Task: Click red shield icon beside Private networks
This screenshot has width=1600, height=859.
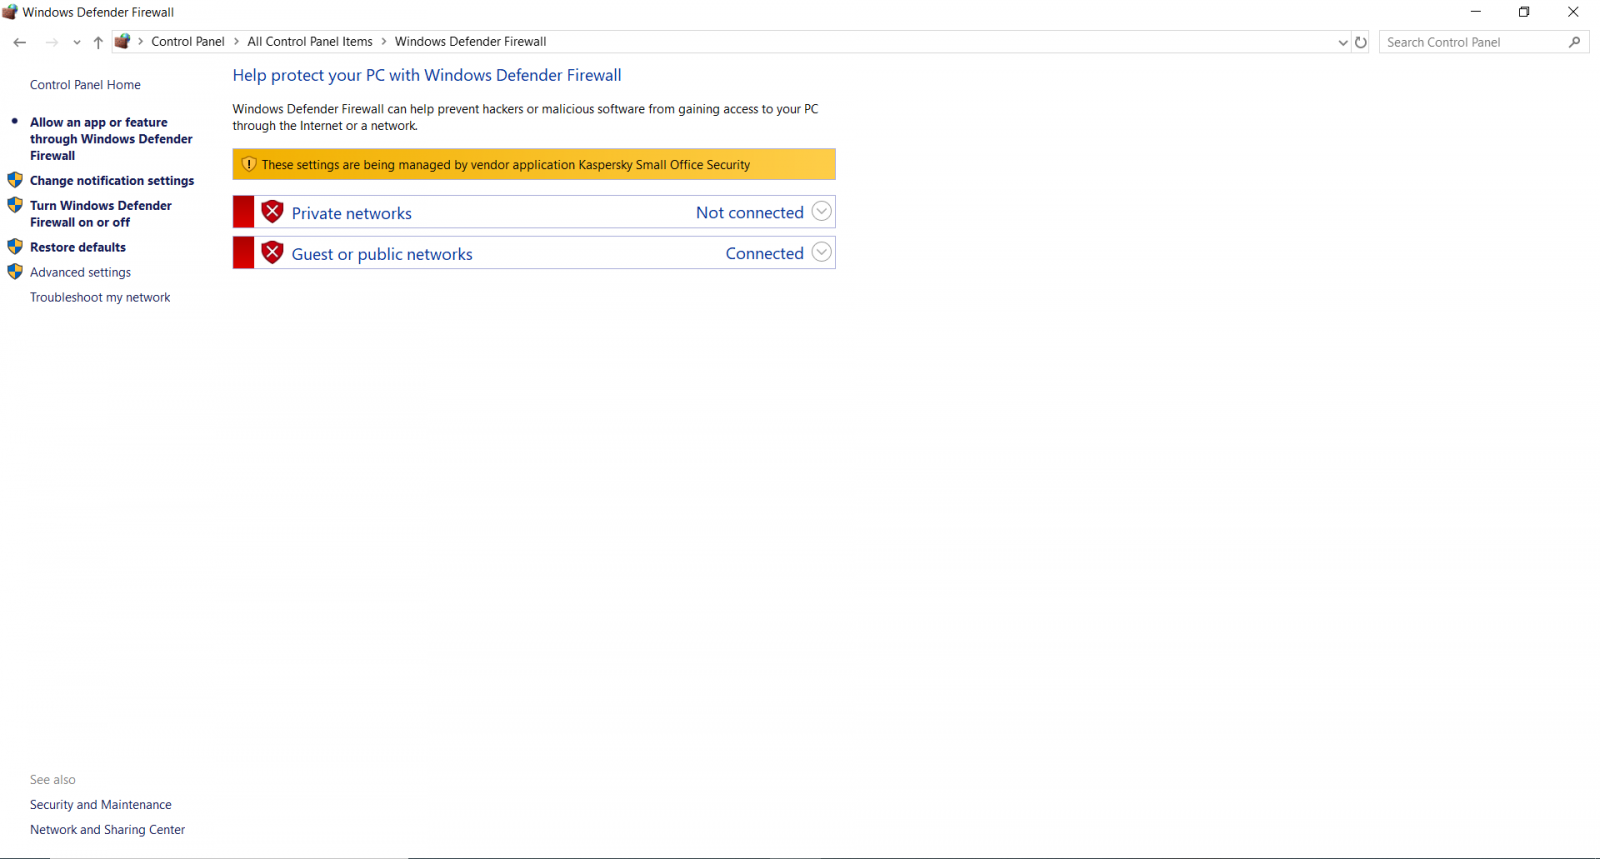Action: (272, 212)
